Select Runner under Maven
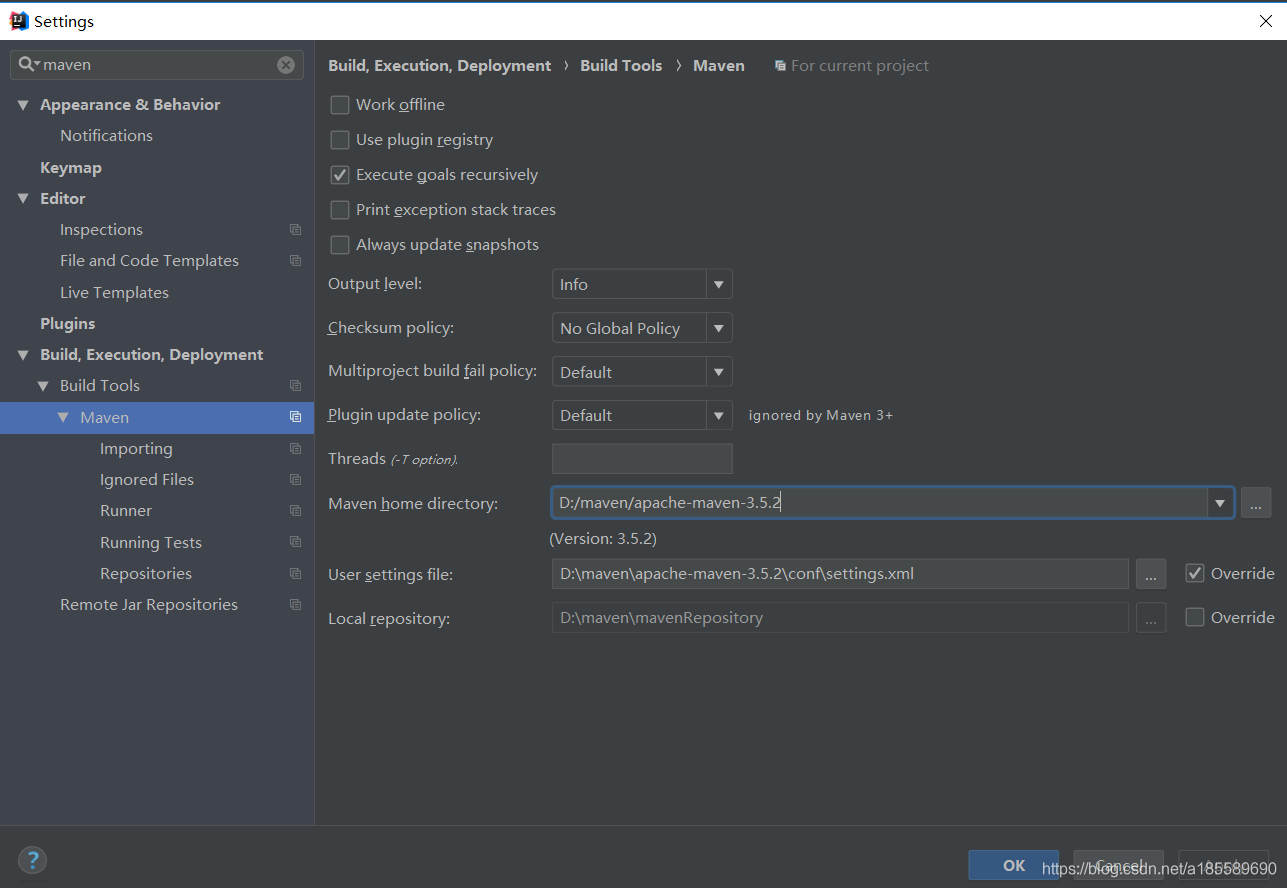This screenshot has height=888, width=1287. (126, 511)
